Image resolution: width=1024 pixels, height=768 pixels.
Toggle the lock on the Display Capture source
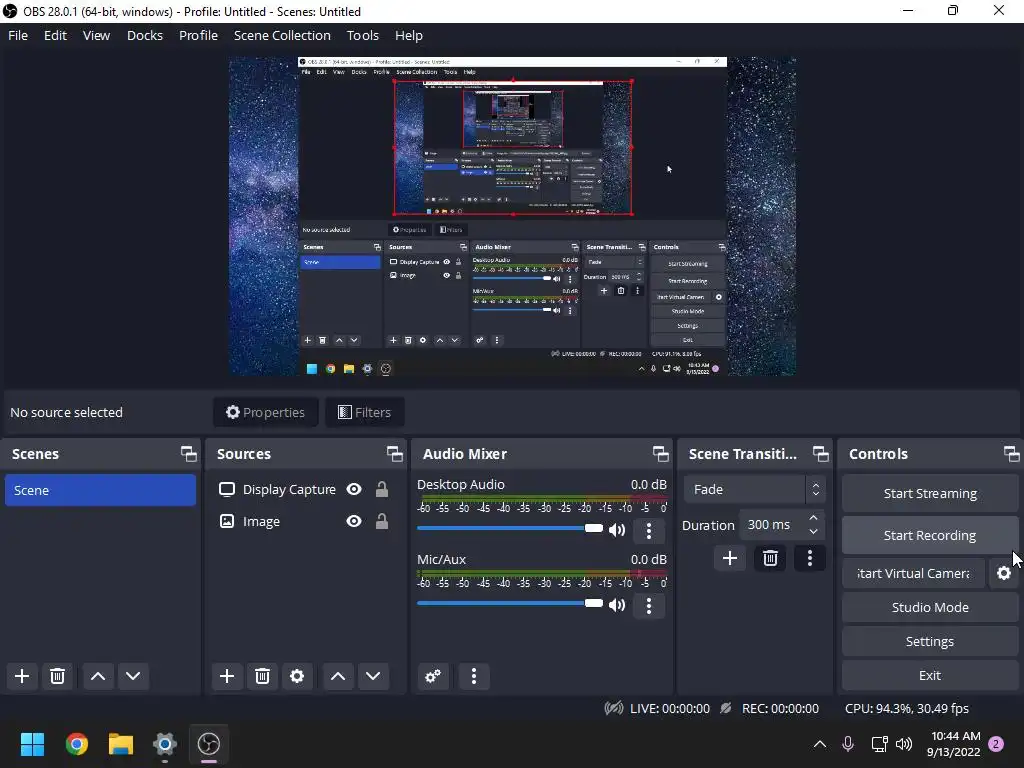click(381, 489)
